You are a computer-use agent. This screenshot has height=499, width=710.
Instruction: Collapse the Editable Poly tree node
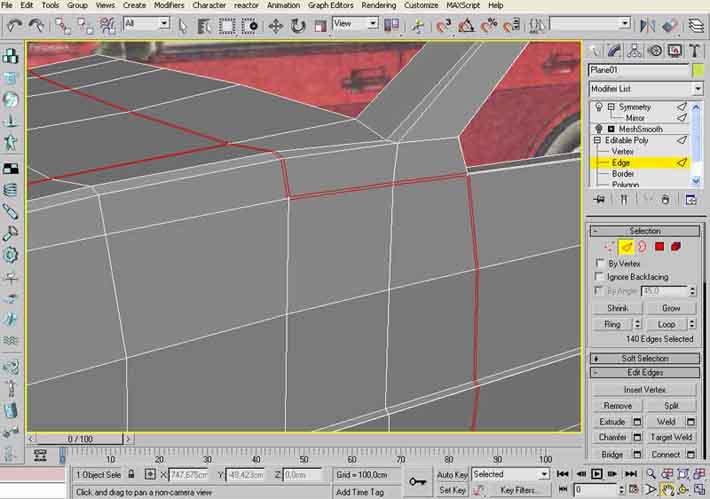(598, 140)
